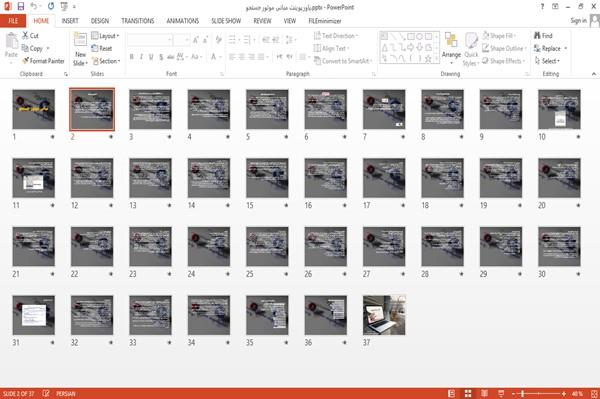Open the Select dropdown in Editing
This screenshot has width=600, height=399.
(x=548, y=61)
